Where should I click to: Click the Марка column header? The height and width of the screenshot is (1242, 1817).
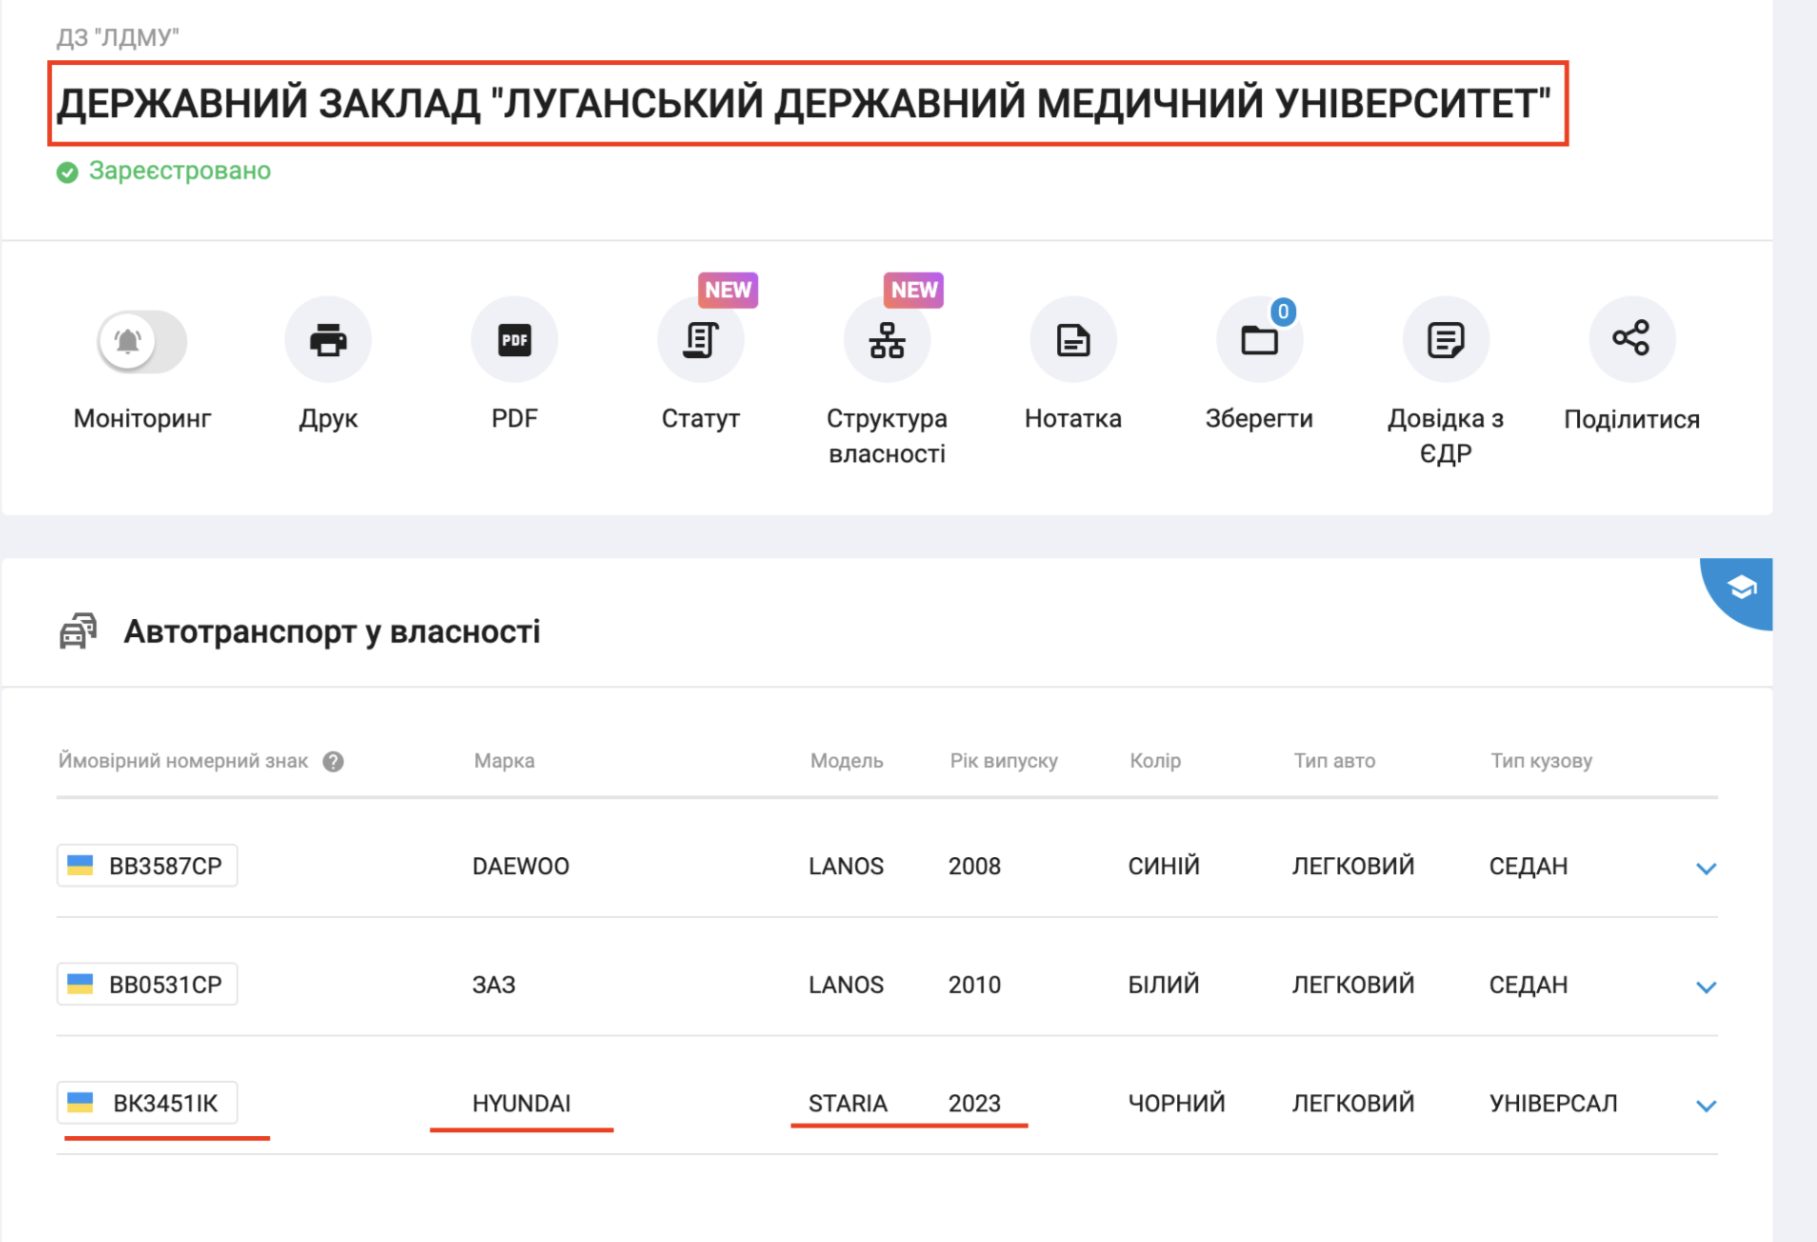(x=504, y=761)
